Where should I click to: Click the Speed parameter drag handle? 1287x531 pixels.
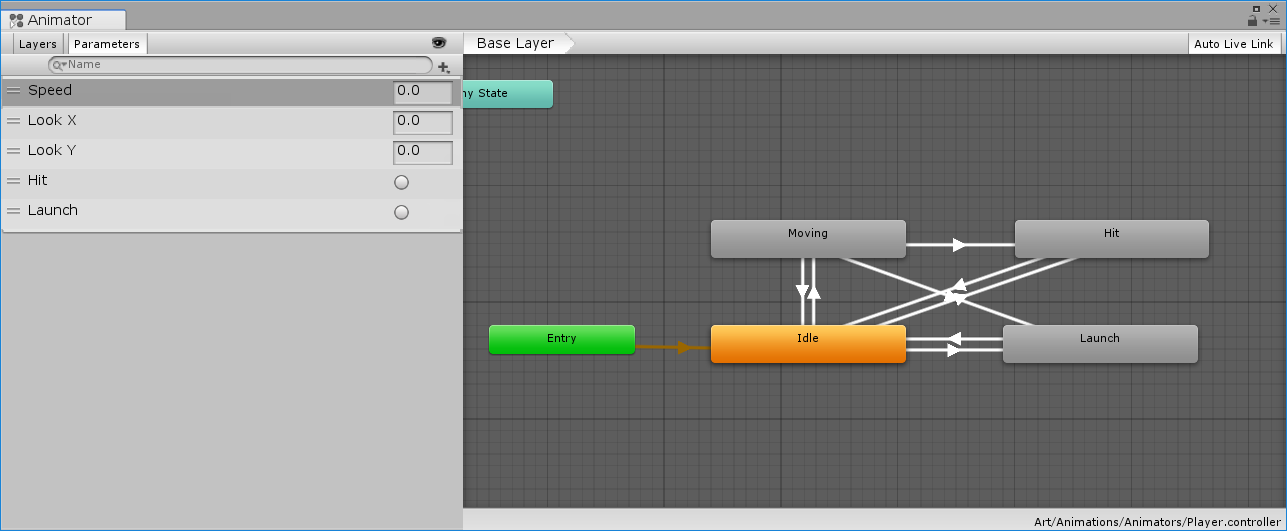click(14, 91)
